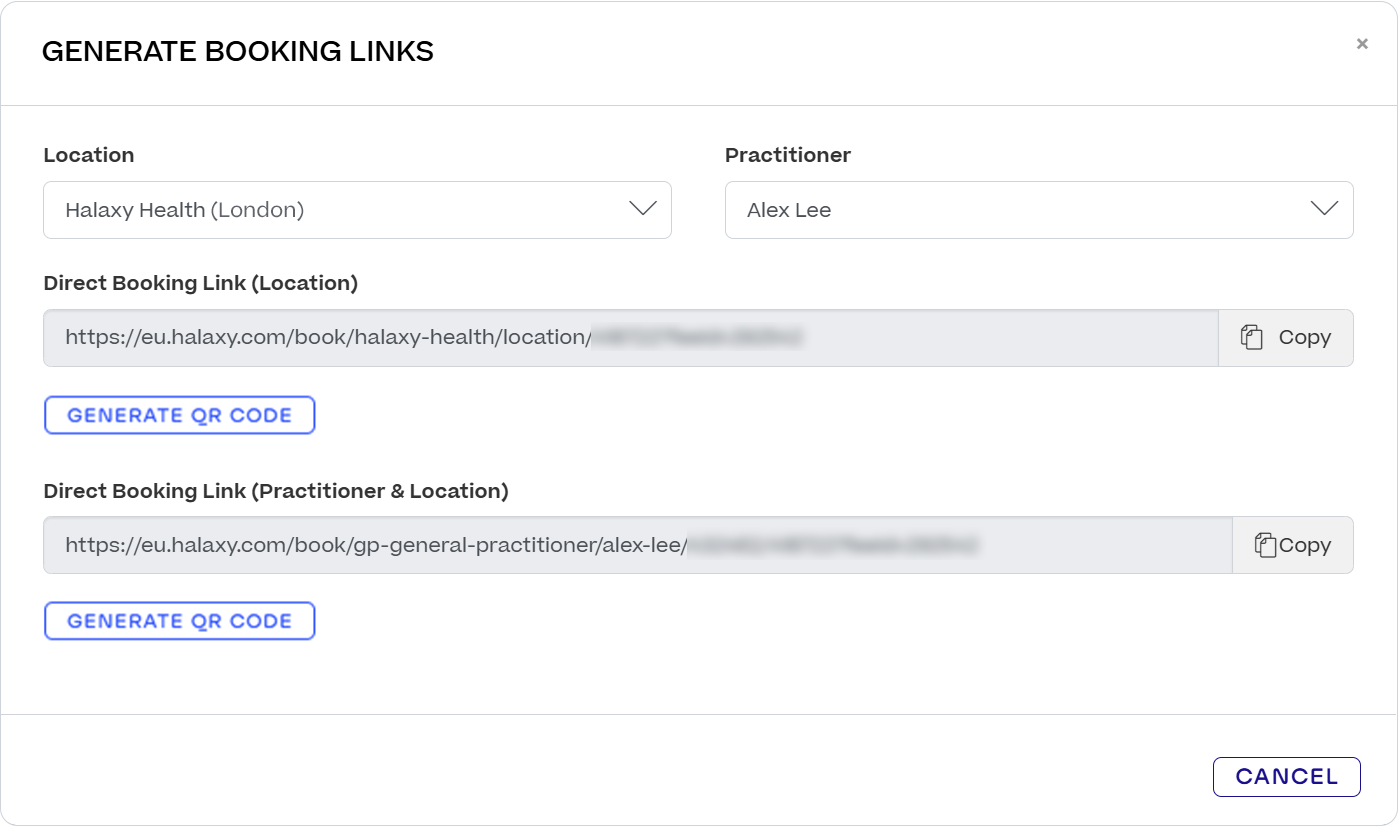Generate QR code for Practitioner & Location link
This screenshot has width=1400, height=826.
180,621
